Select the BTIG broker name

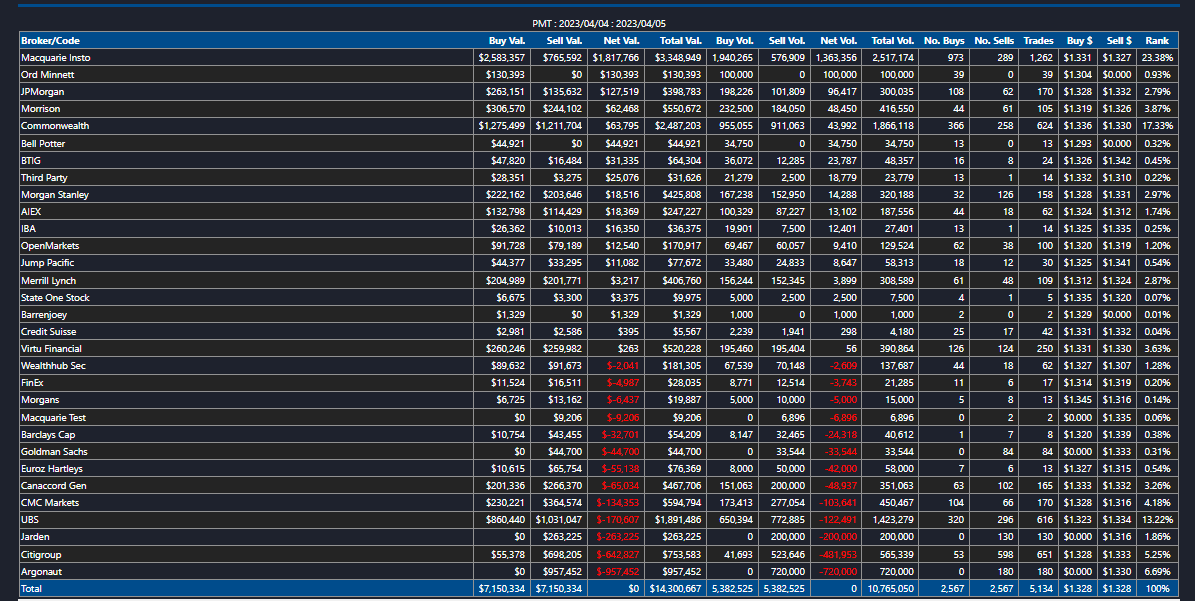coord(31,161)
